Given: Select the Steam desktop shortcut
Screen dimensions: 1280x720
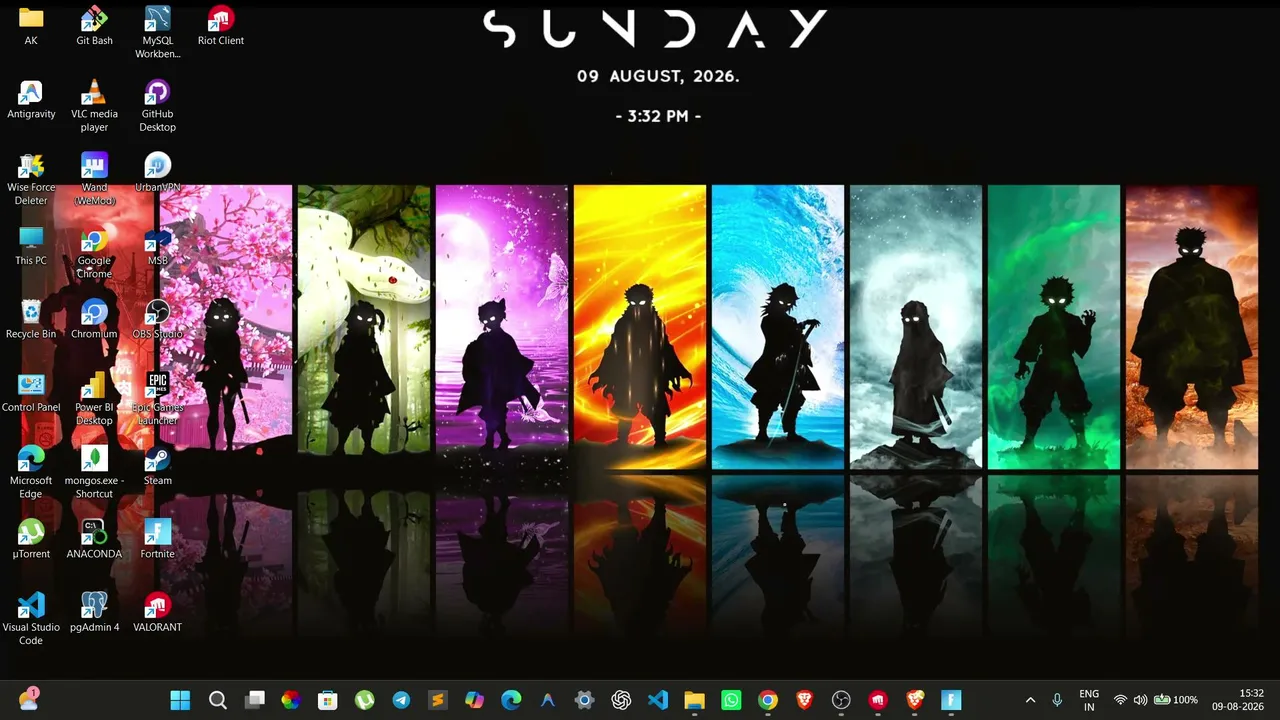Looking at the screenshot, I should pyautogui.click(x=157, y=466).
